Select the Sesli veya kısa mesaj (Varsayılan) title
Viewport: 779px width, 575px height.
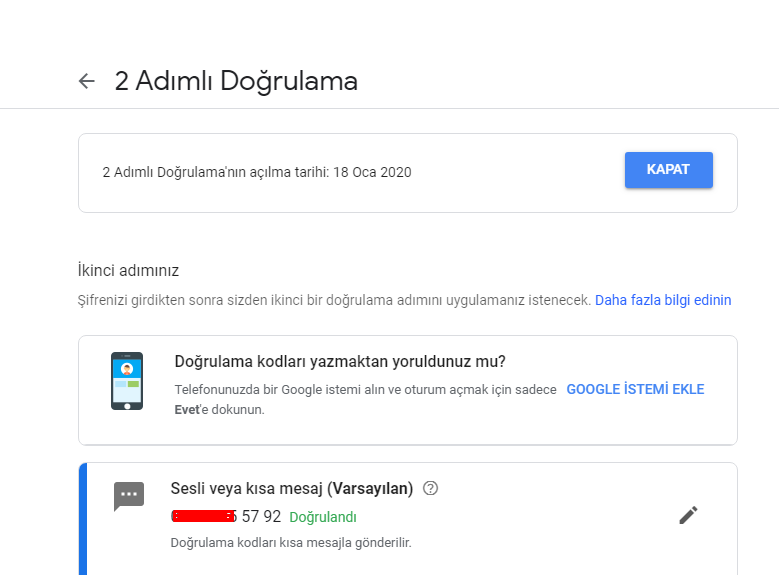(x=292, y=489)
